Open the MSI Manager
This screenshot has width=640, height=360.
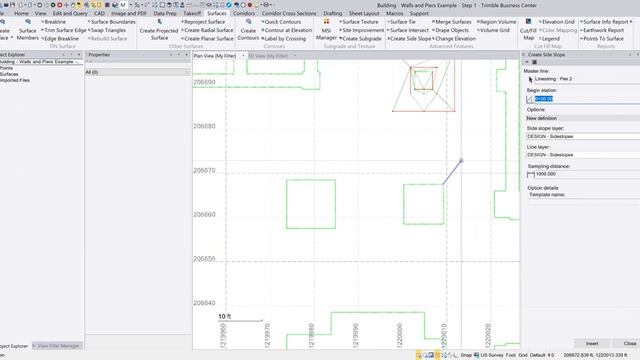pyautogui.click(x=326, y=30)
